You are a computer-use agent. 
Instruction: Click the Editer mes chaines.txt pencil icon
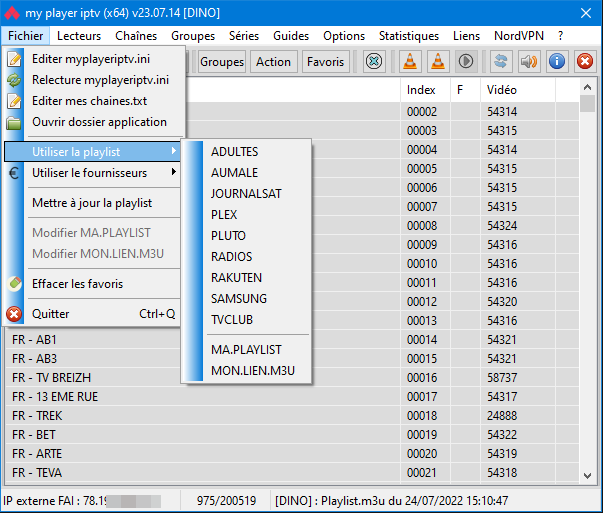[x=14, y=101]
